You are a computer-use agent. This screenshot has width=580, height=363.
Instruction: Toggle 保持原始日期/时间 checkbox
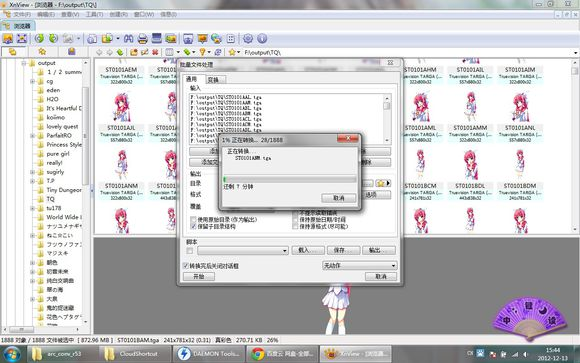pos(295,219)
